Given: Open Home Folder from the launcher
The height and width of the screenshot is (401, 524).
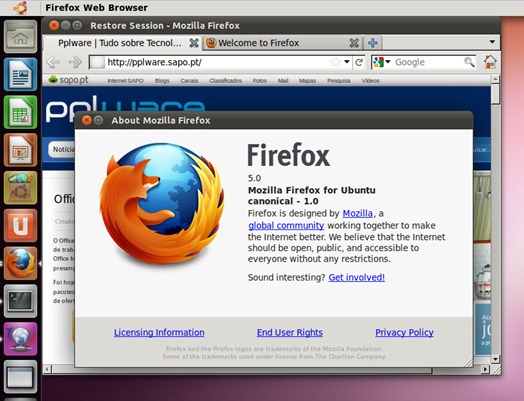Looking at the screenshot, I should (x=20, y=36).
